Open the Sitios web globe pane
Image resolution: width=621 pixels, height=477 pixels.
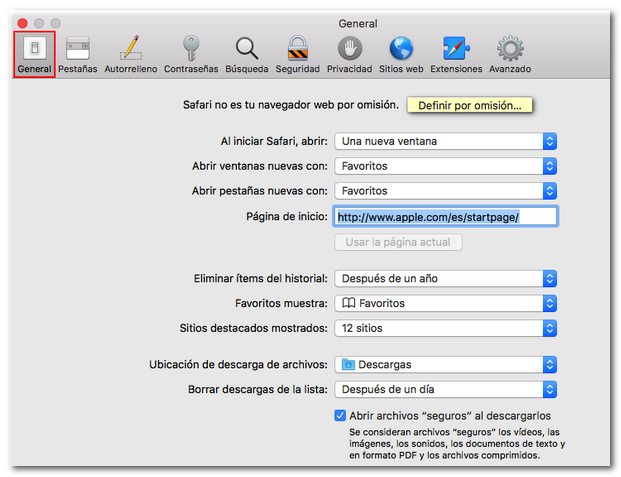[401, 54]
